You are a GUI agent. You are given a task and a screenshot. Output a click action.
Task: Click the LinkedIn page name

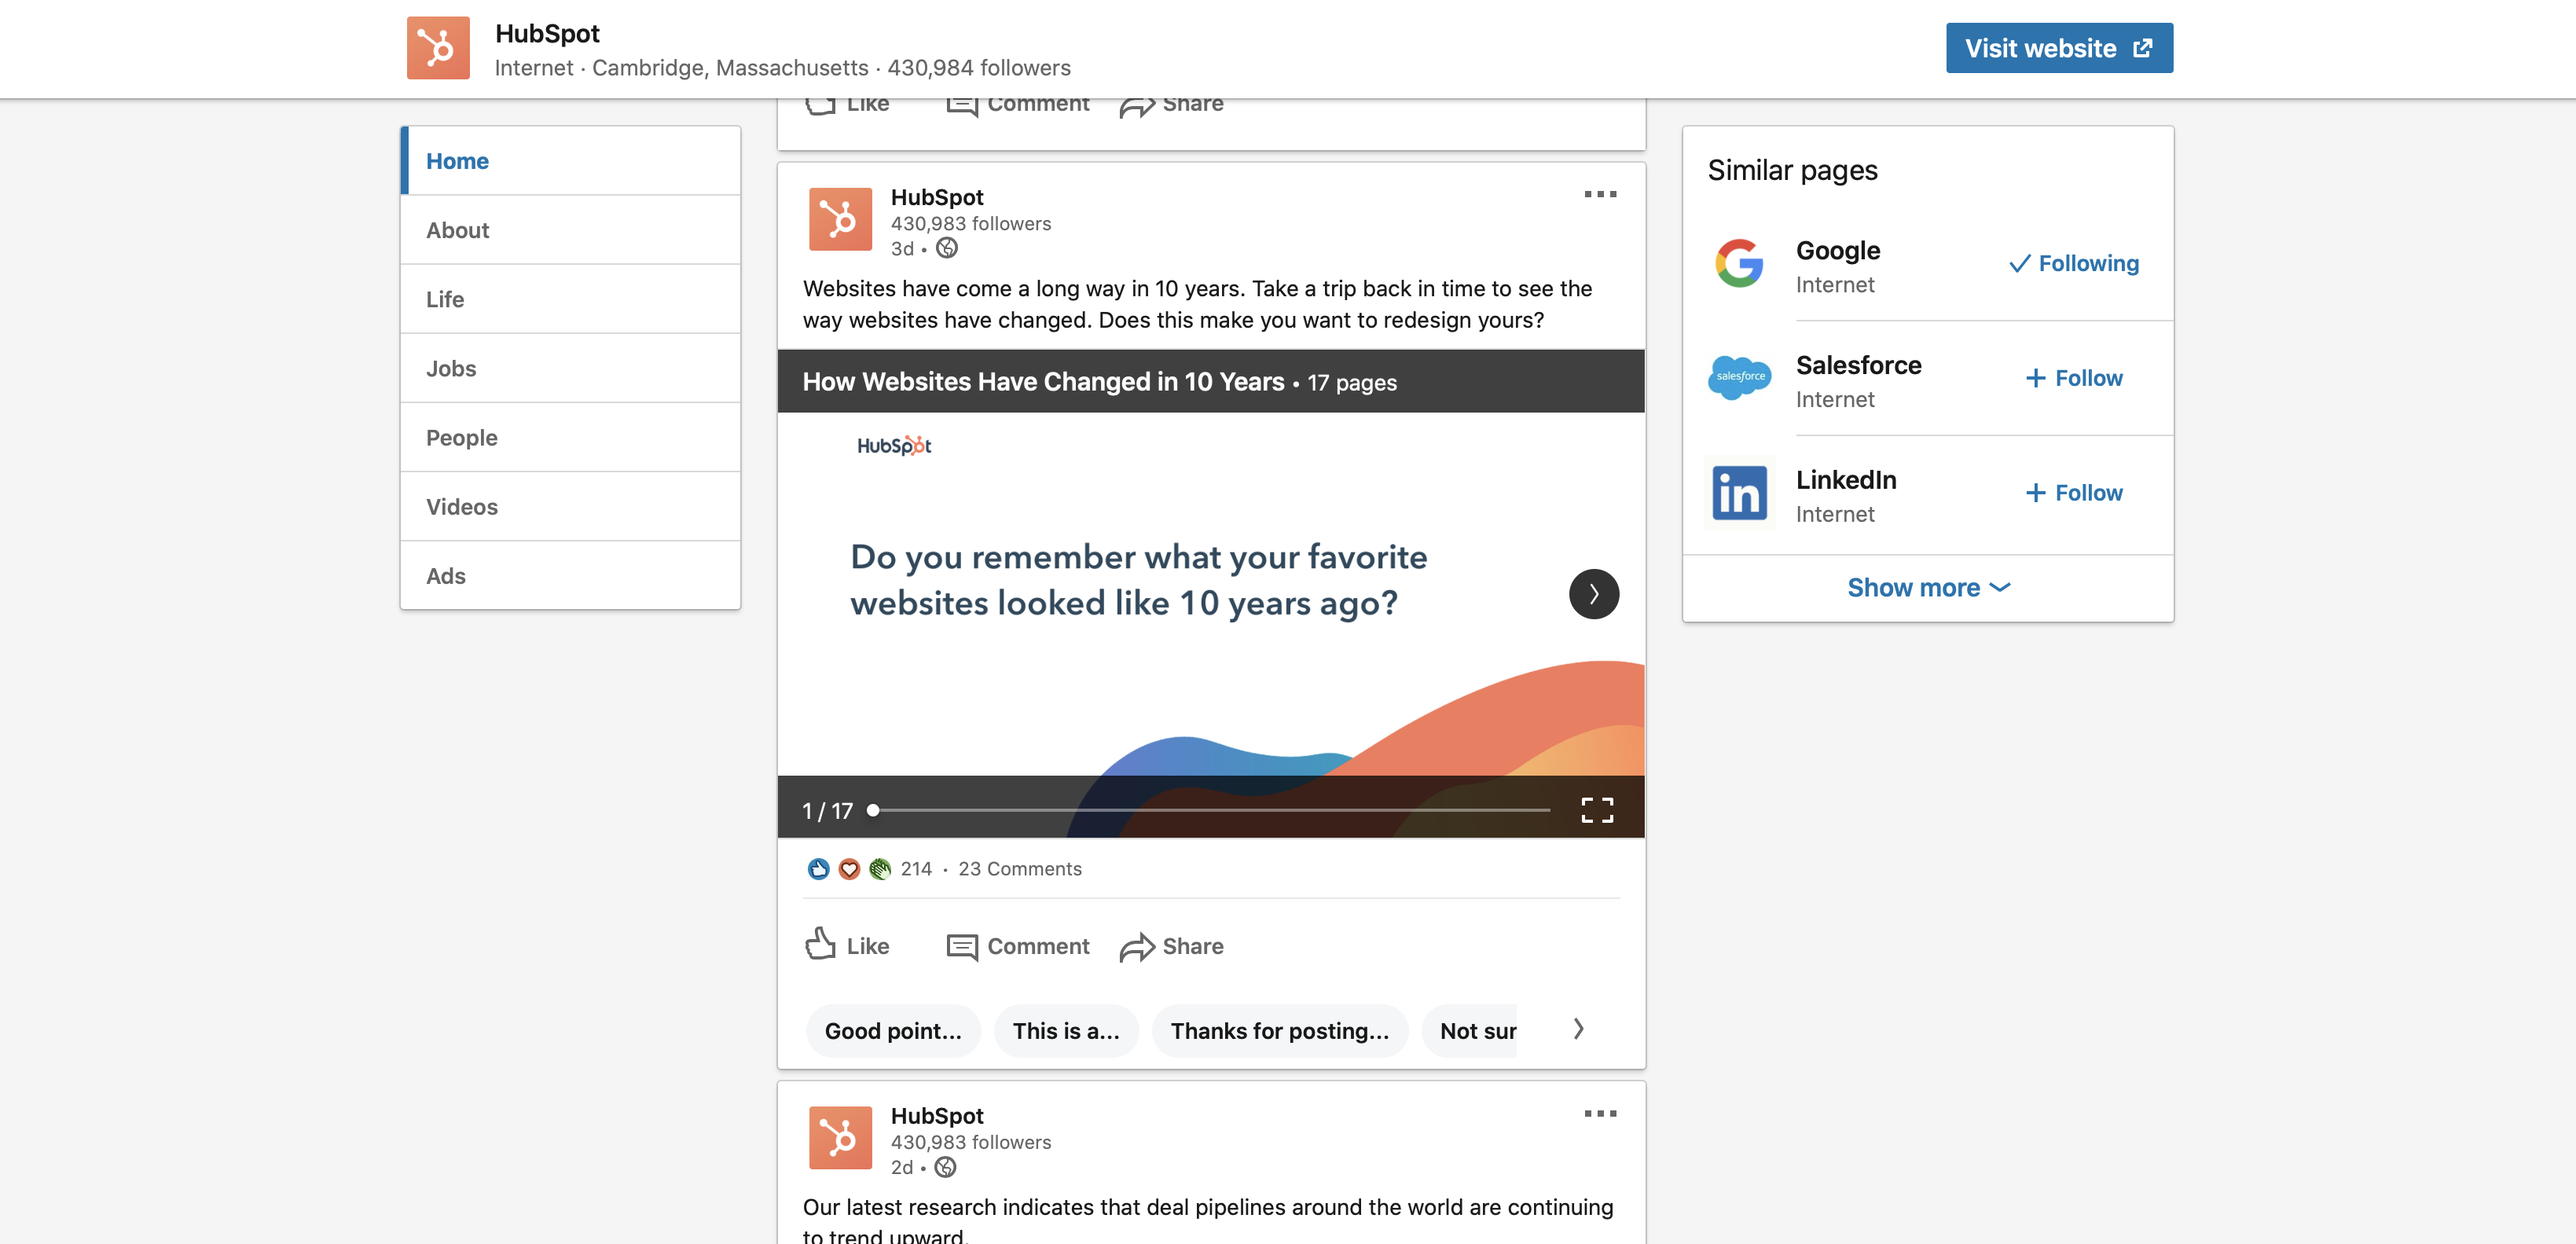tap(1846, 480)
